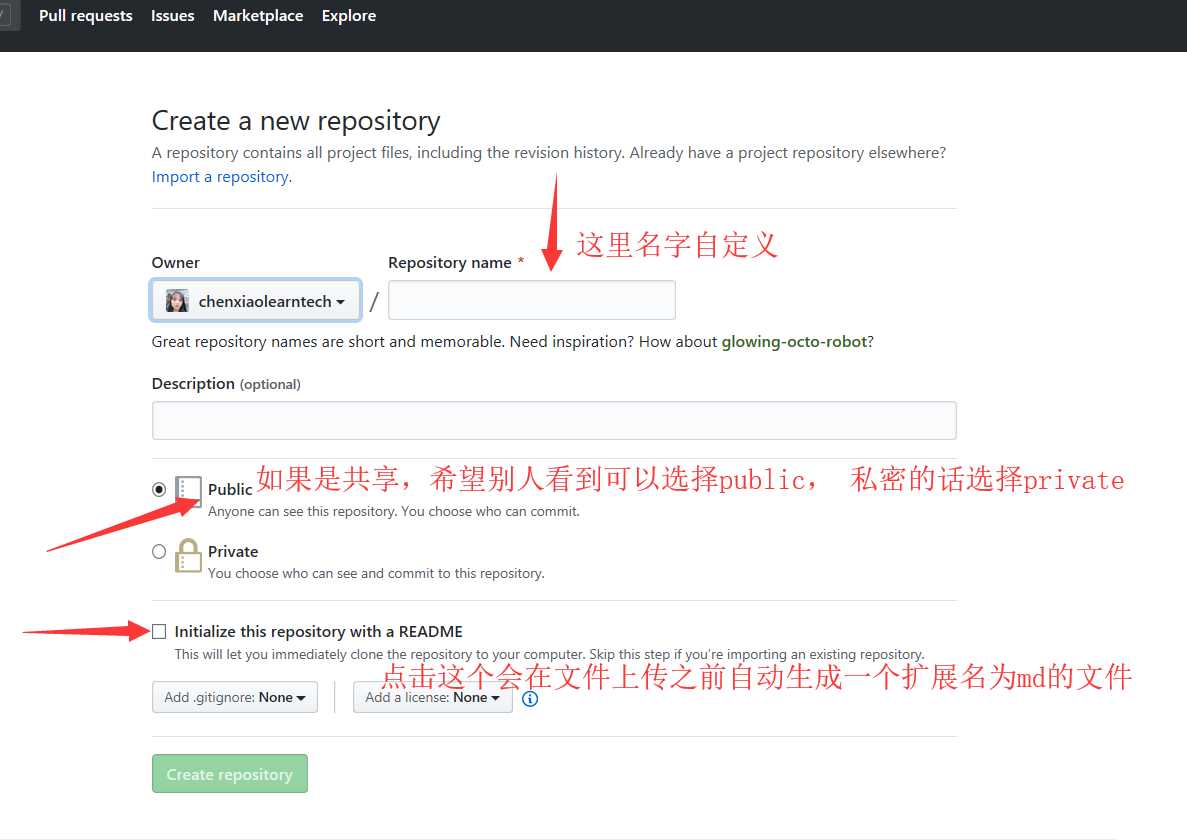Check Initialize this repository with a README
Viewport: 1187px width, 840px height.
click(159, 631)
